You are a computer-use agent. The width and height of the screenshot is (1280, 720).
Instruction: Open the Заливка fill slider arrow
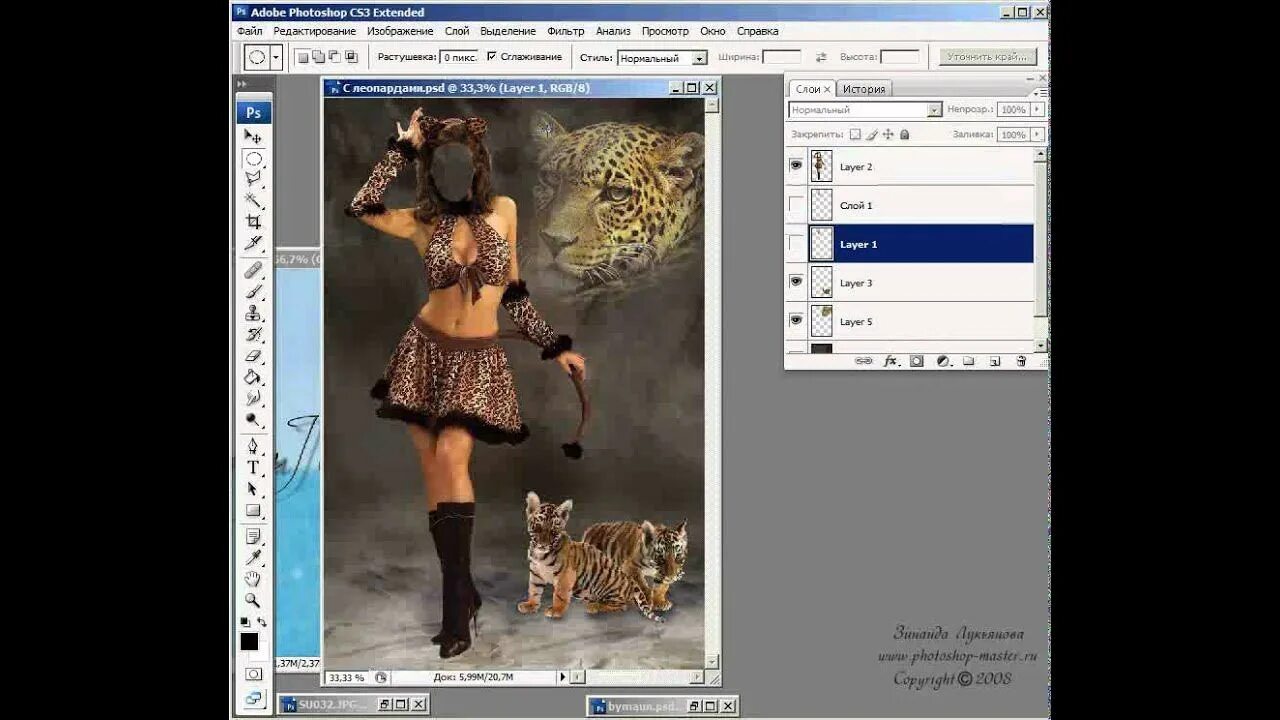pos(1037,134)
